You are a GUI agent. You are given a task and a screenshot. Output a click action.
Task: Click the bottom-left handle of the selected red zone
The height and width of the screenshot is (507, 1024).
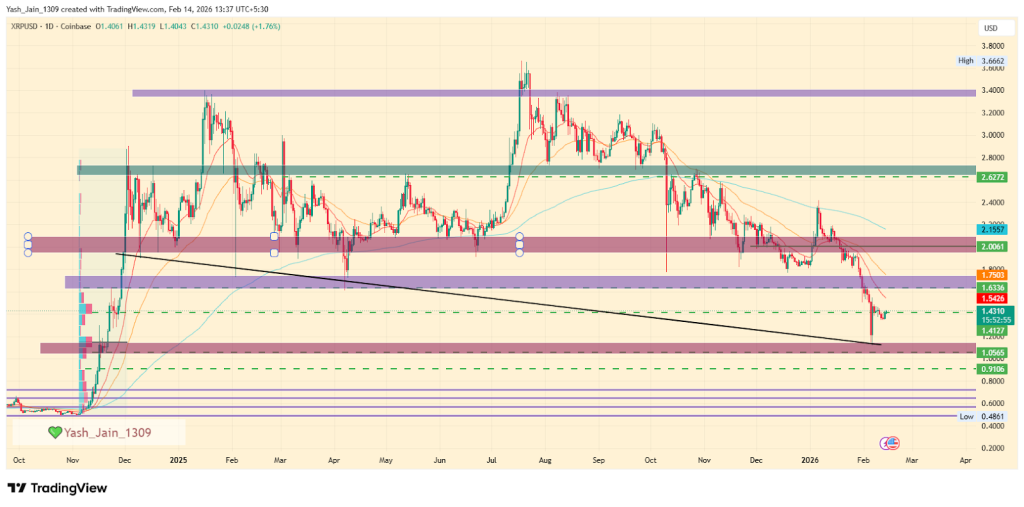click(27, 252)
